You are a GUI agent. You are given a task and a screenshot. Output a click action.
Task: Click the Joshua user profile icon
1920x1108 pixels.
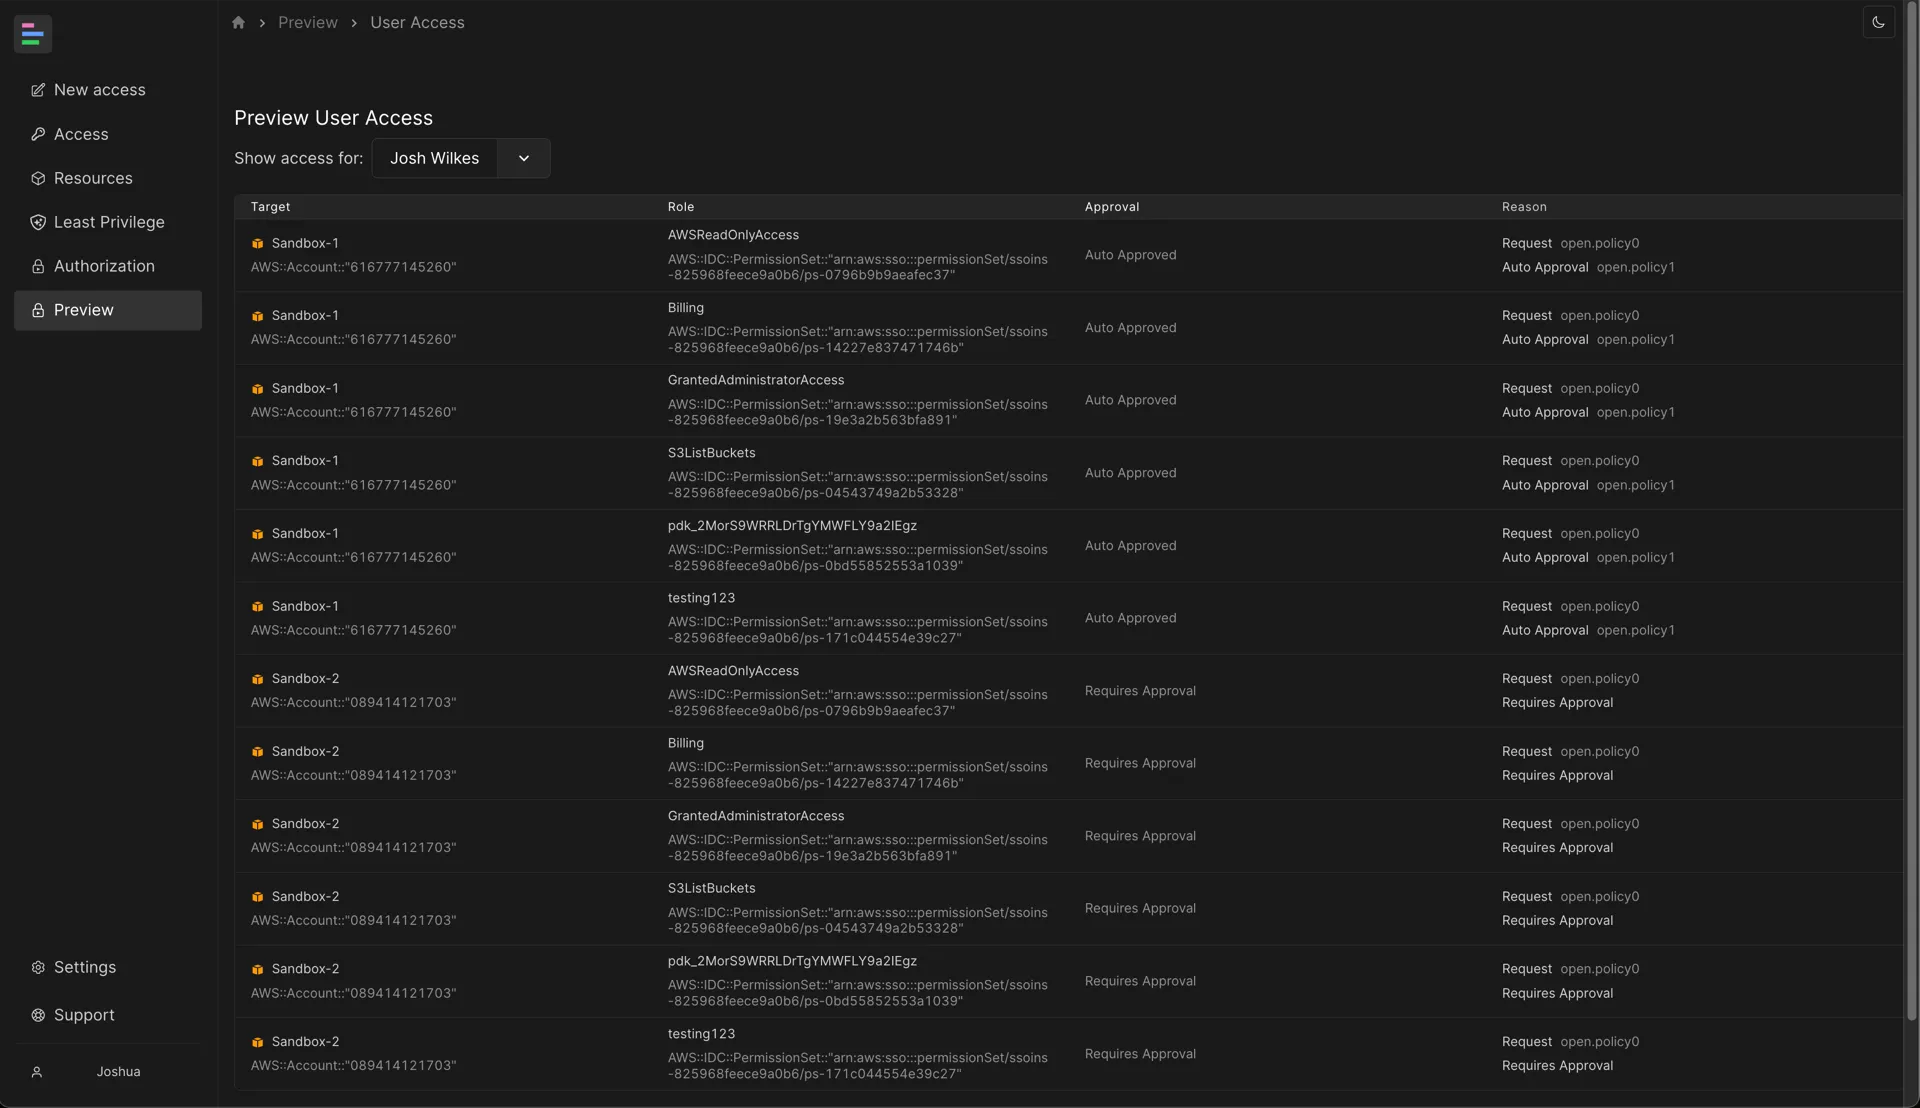click(37, 1073)
